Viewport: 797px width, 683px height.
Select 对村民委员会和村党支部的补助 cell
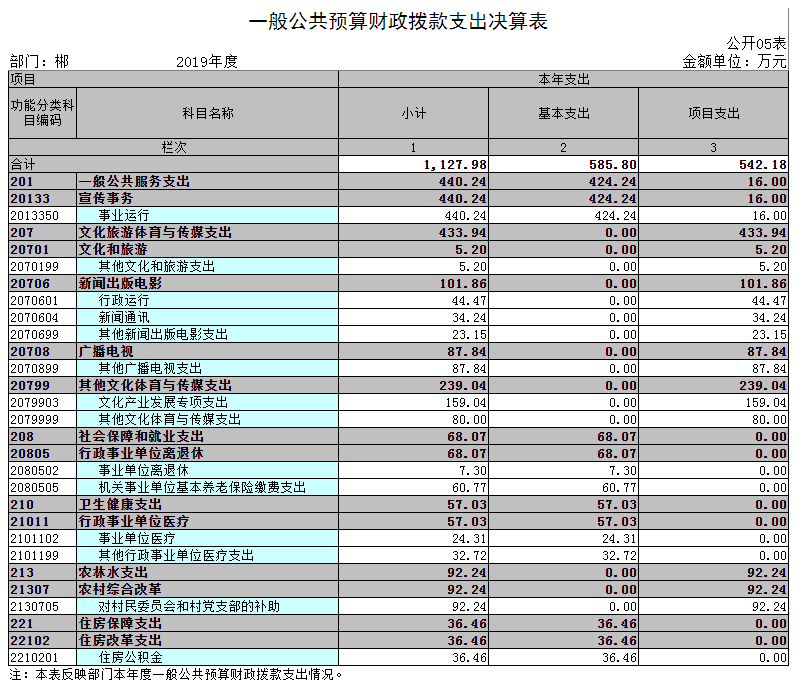tap(207, 606)
